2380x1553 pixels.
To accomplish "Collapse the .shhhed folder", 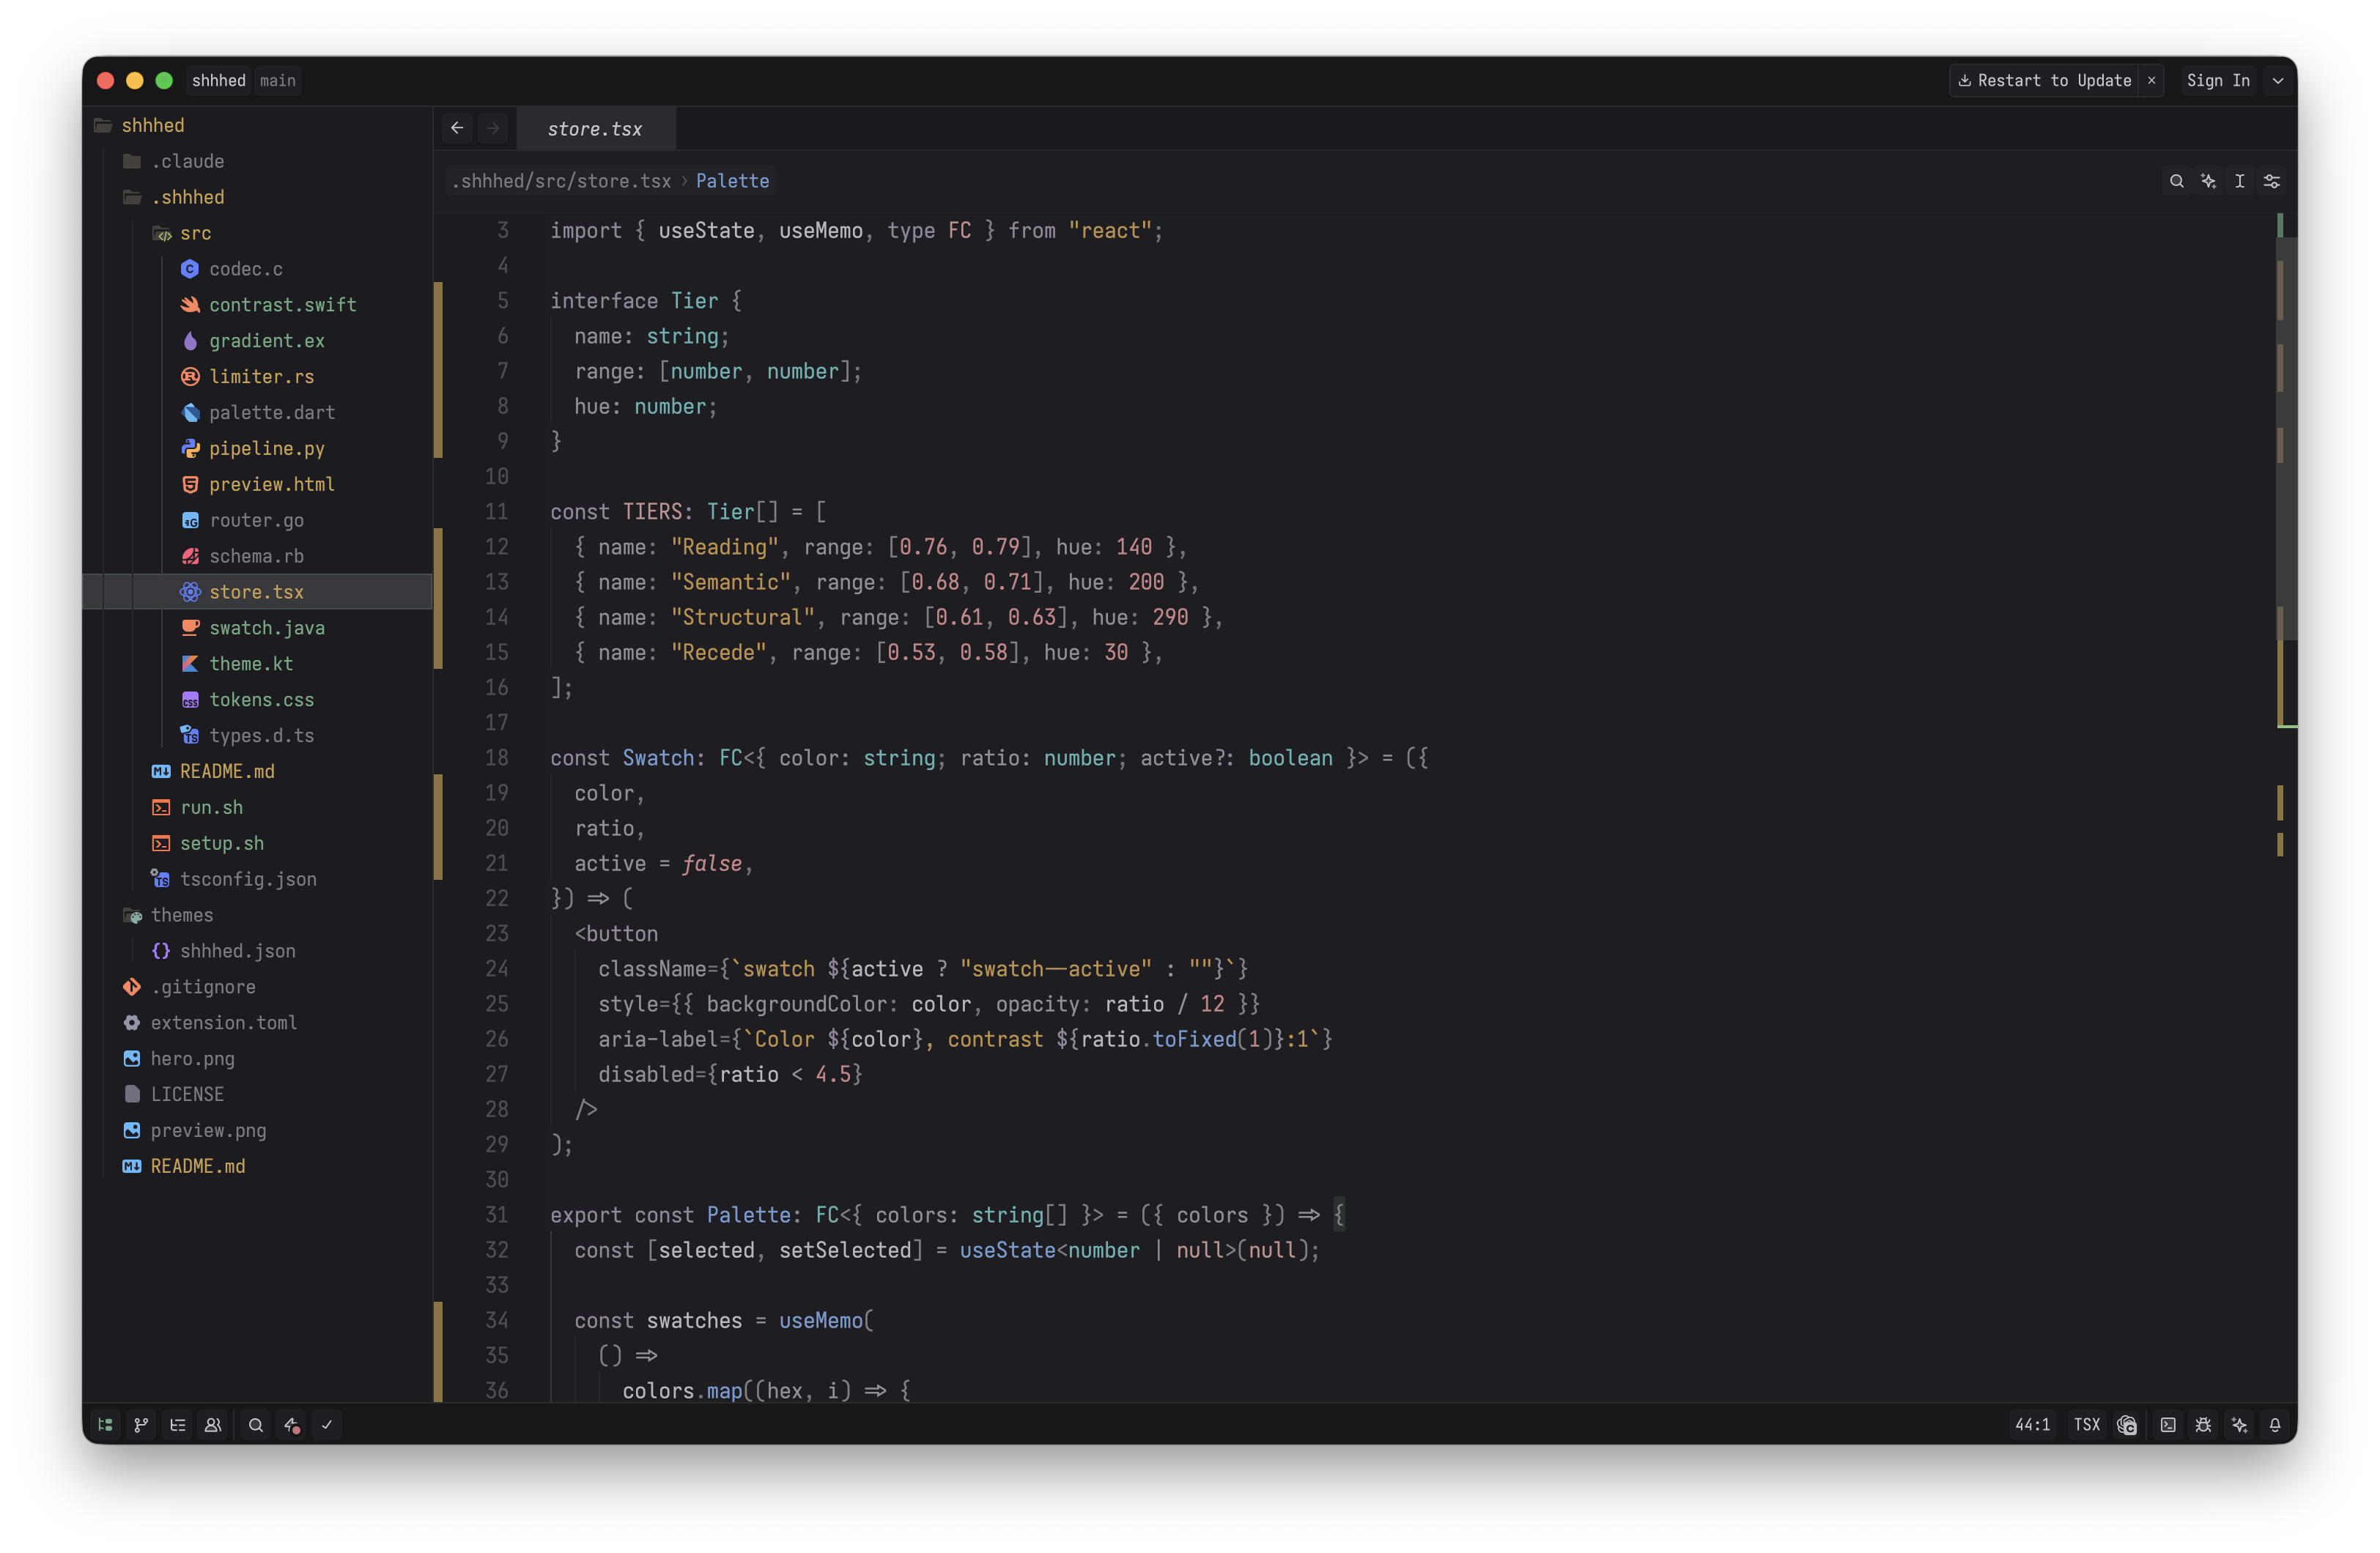I will 257,197.
